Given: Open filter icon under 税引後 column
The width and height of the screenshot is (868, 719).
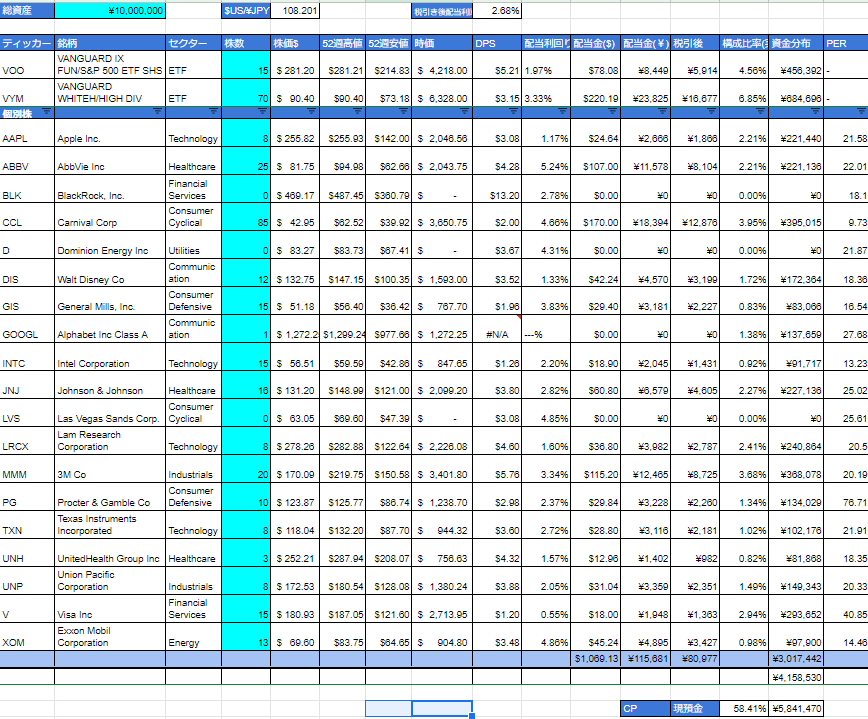Looking at the screenshot, I should pos(711,112).
